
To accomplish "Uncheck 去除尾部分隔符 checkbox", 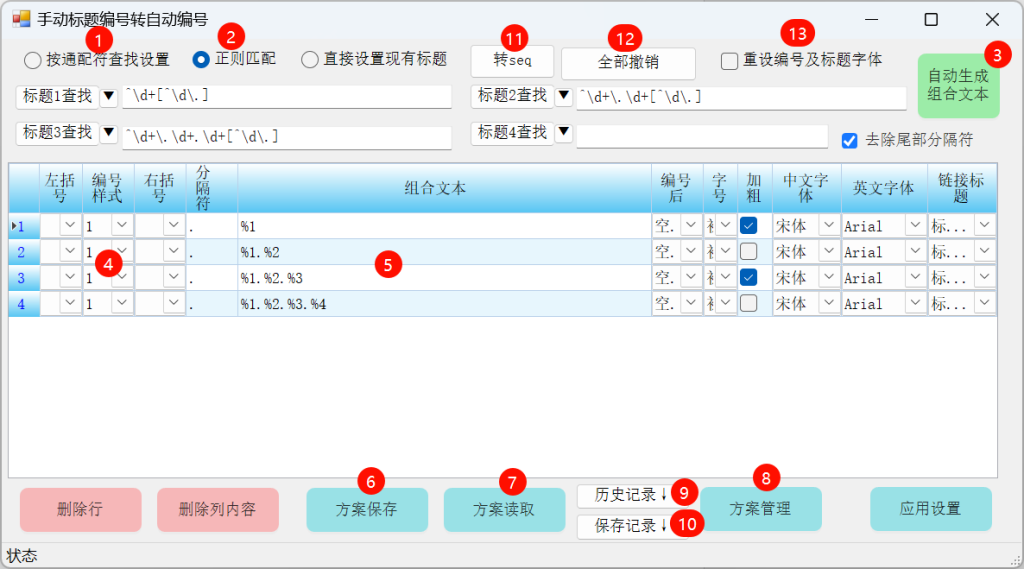I will 849,140.
